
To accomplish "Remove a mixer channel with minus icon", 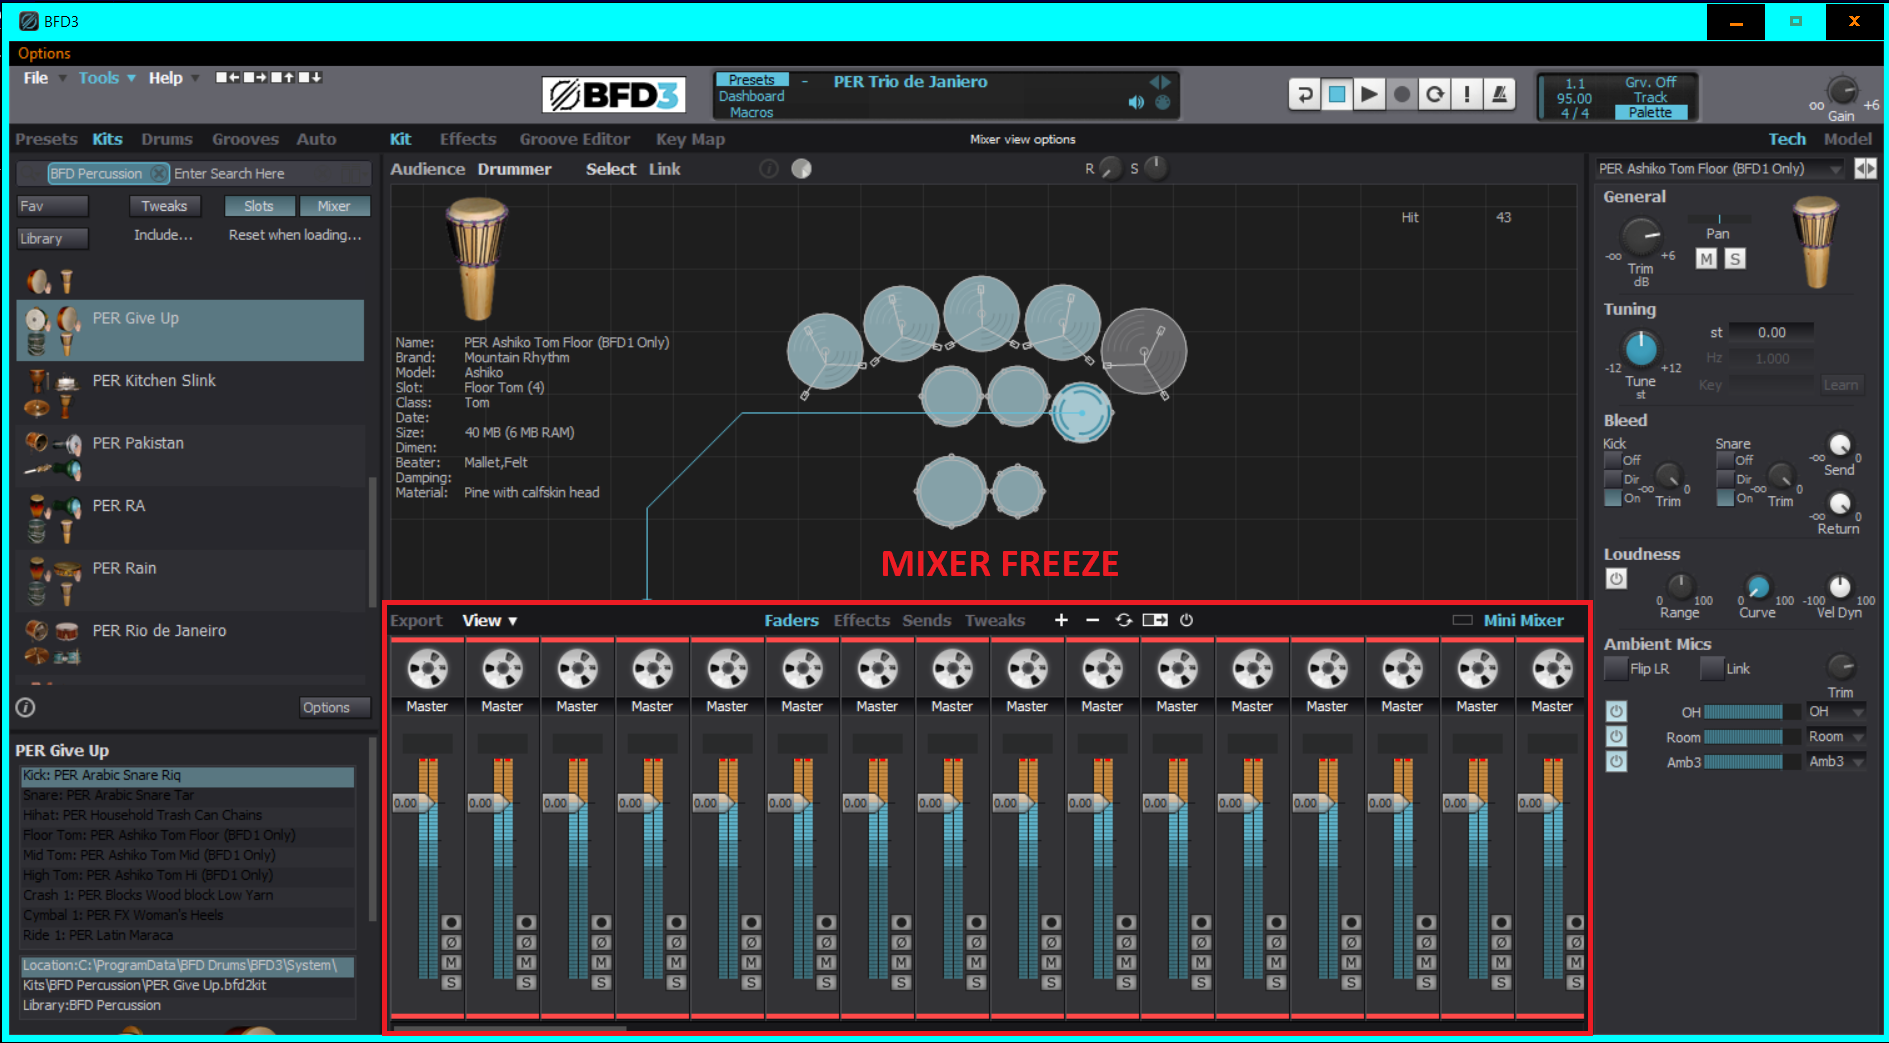I will (1092, 620).
